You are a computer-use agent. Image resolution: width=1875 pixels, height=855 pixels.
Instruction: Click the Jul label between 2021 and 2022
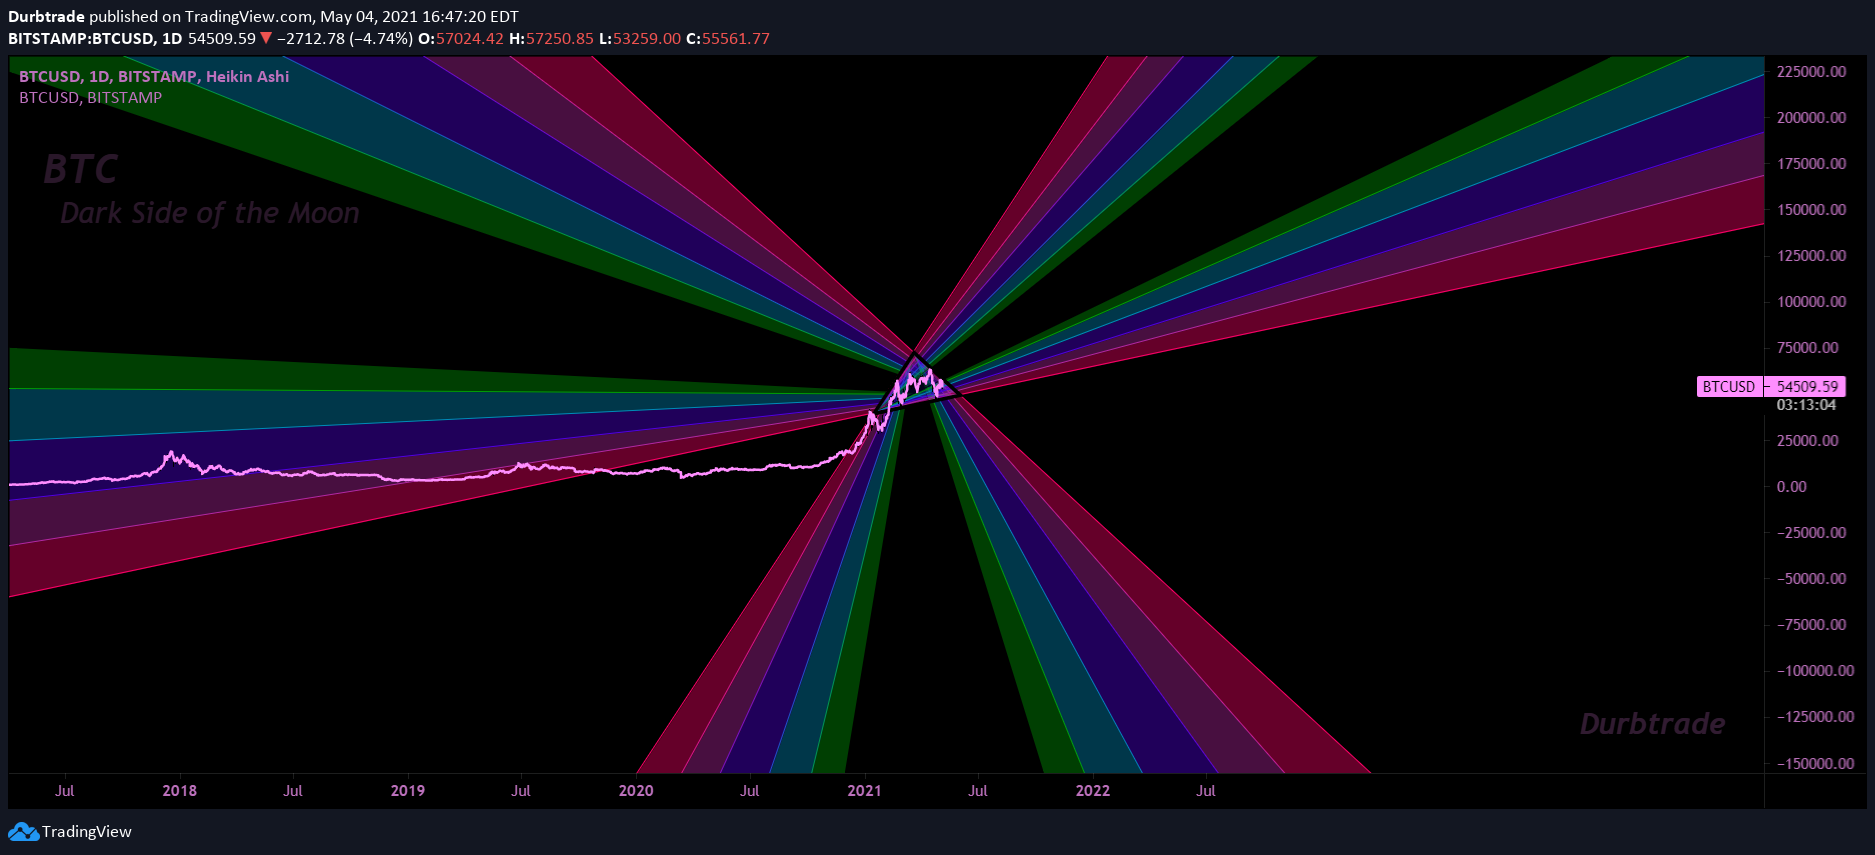coord(978,791)
